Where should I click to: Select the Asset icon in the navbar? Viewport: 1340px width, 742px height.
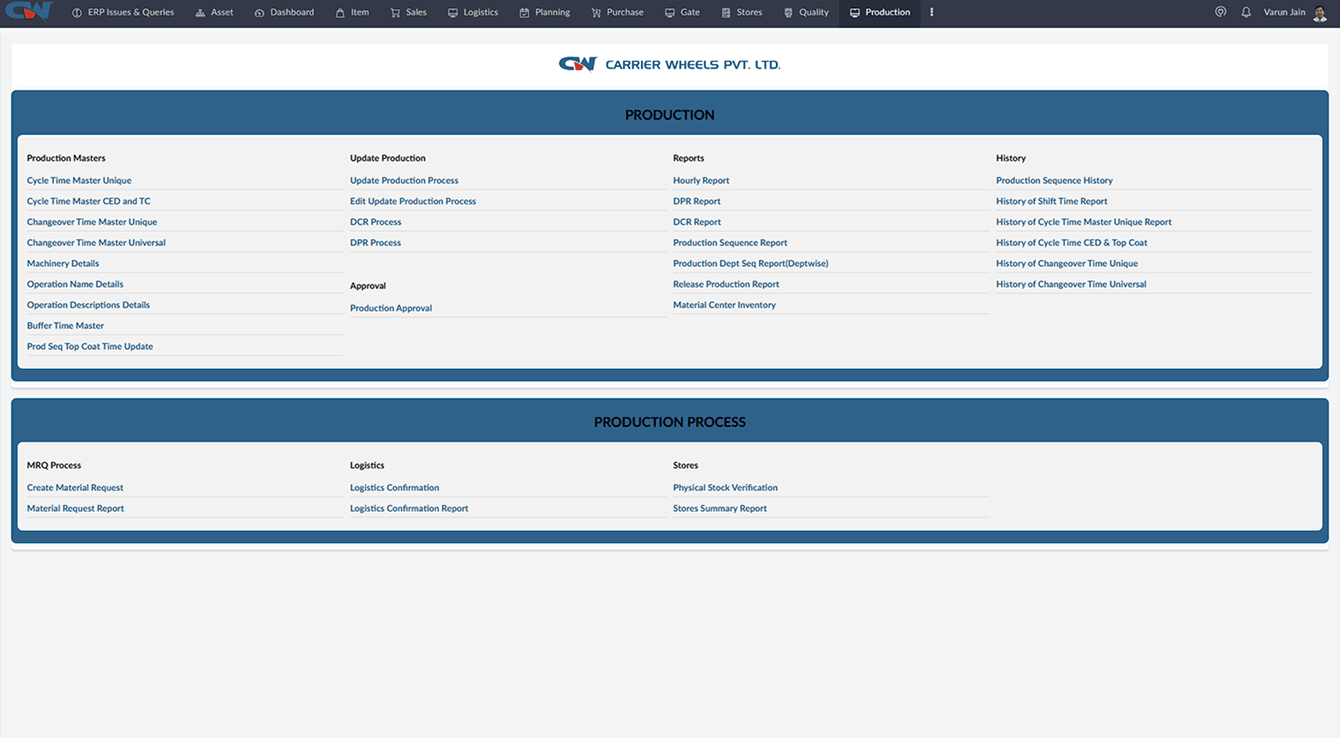coord(200,12)
